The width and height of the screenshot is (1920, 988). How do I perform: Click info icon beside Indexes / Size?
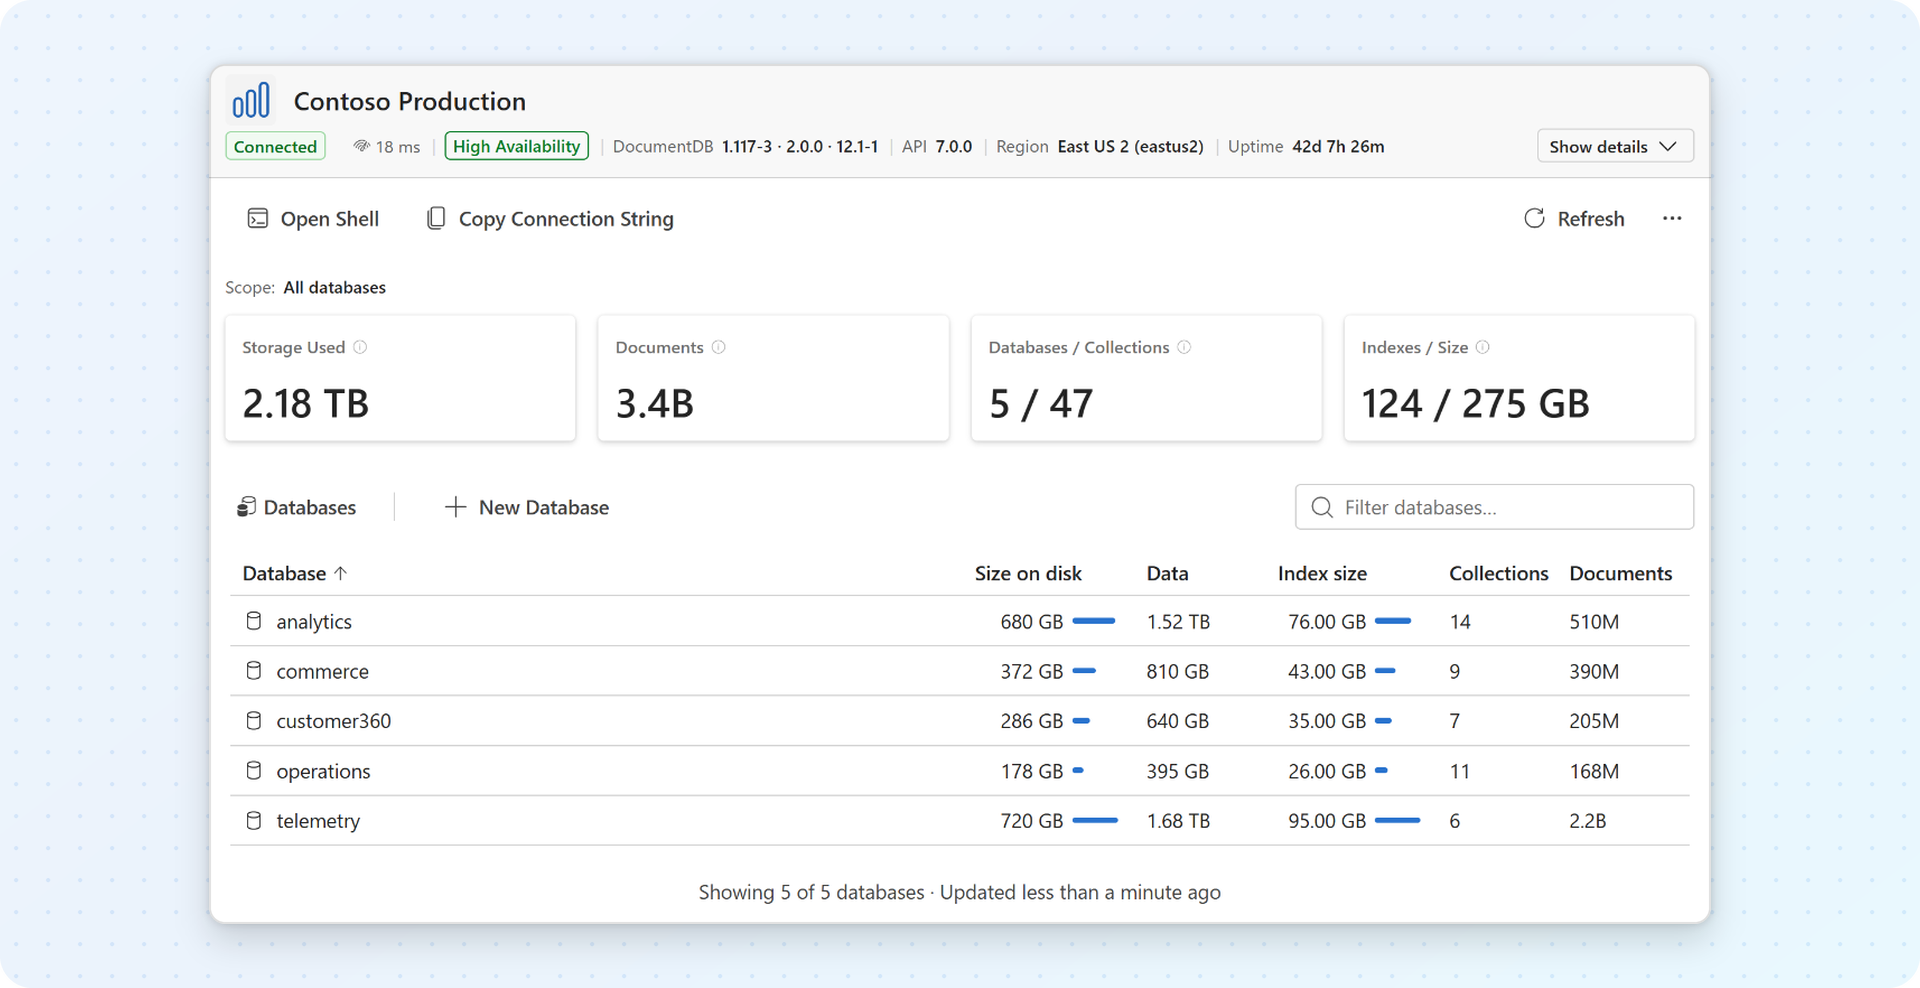(1482, 347)
